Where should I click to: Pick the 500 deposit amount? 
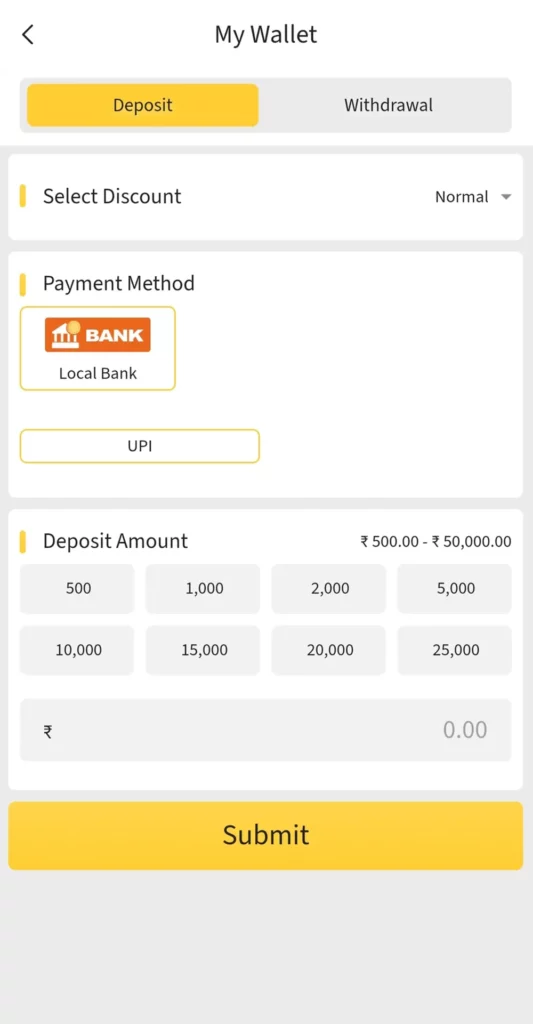point(77,588)
